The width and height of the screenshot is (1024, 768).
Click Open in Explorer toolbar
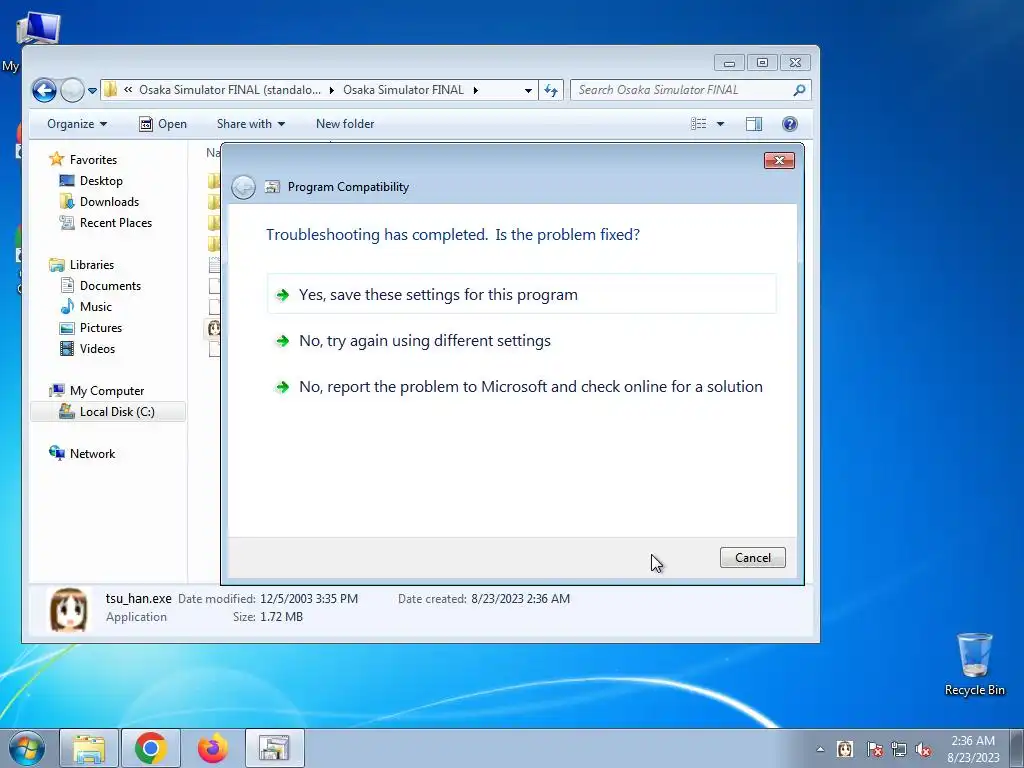(163, 124)
